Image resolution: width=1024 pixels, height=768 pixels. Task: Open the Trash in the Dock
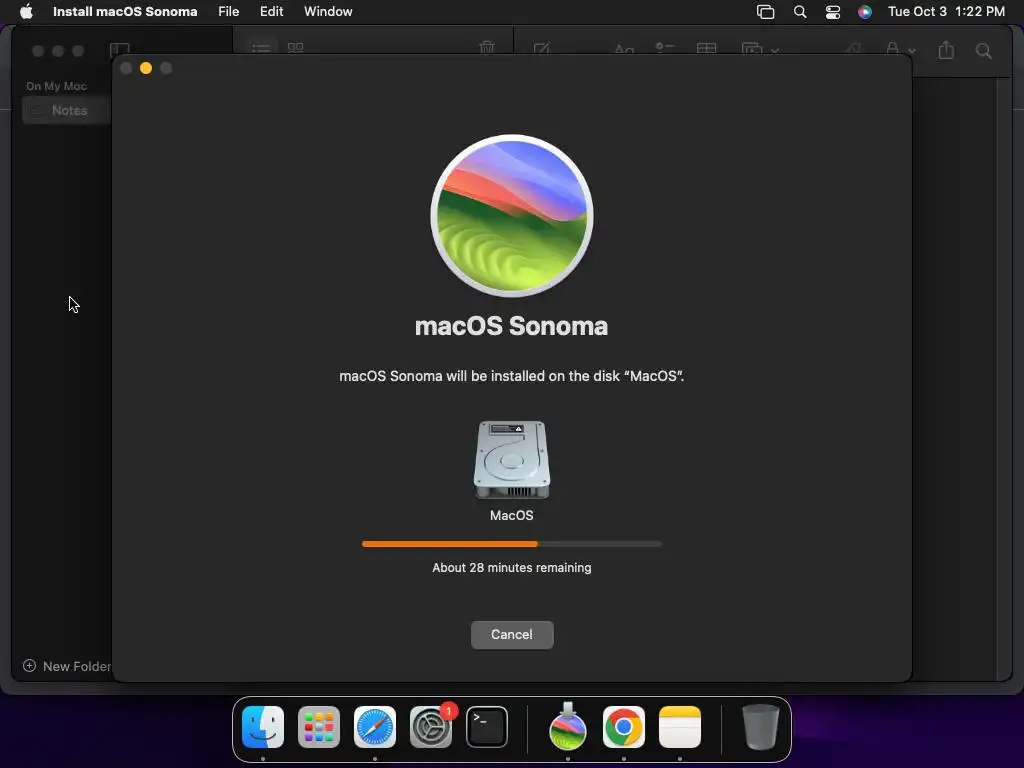[x=761, y=727]
